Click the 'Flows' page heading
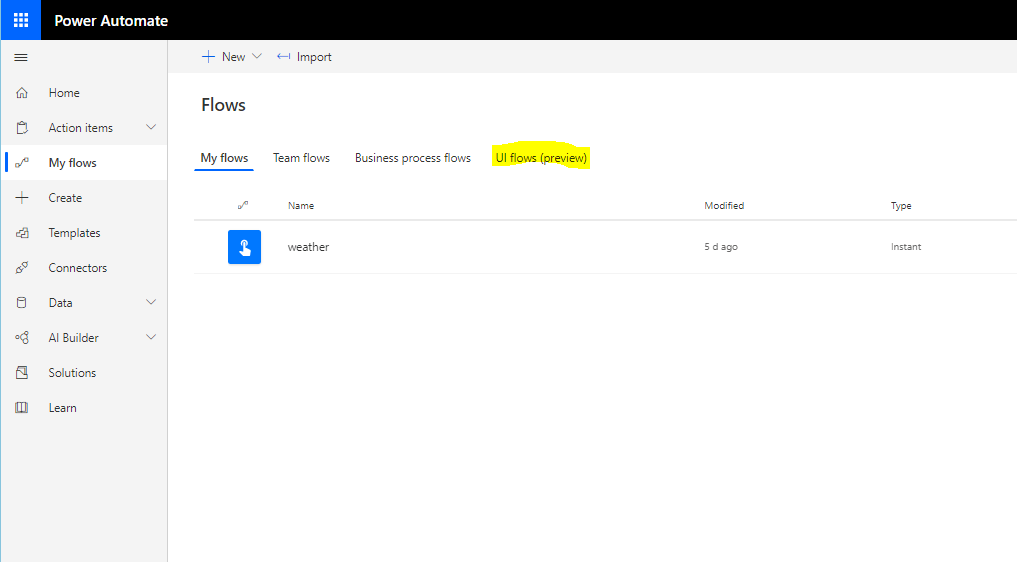Viewport: 1017px width, 562px height. (223, 105)
